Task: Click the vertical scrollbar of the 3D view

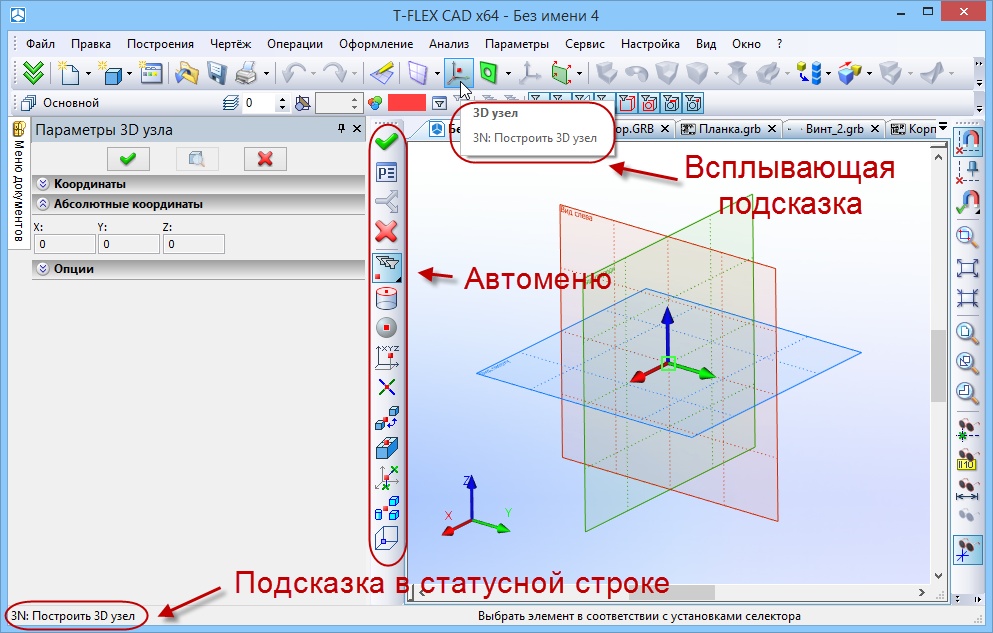Action: tap(938, 364)
